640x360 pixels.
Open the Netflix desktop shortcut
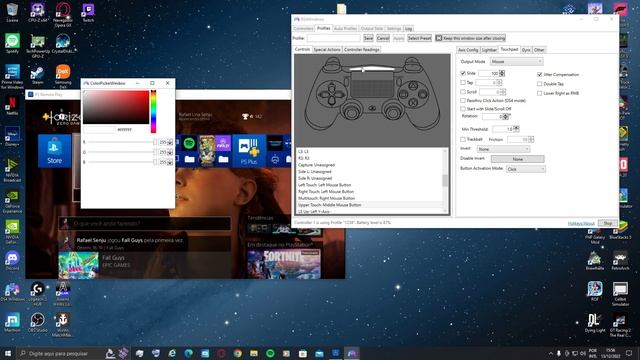[x=12, y=105]
